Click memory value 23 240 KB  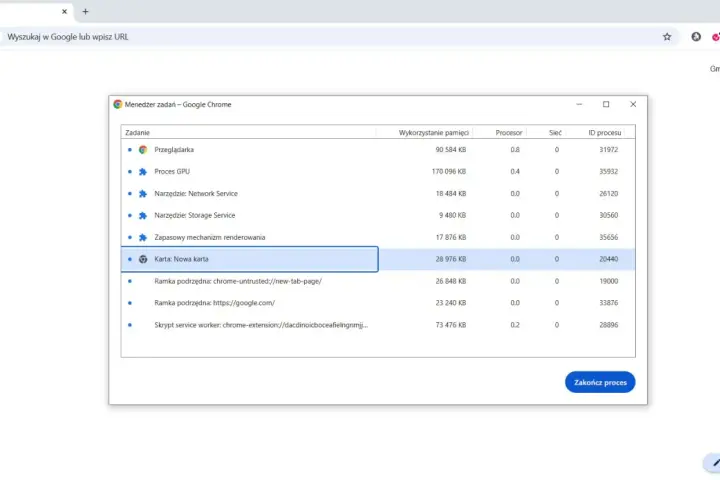[x=450, y=303]
